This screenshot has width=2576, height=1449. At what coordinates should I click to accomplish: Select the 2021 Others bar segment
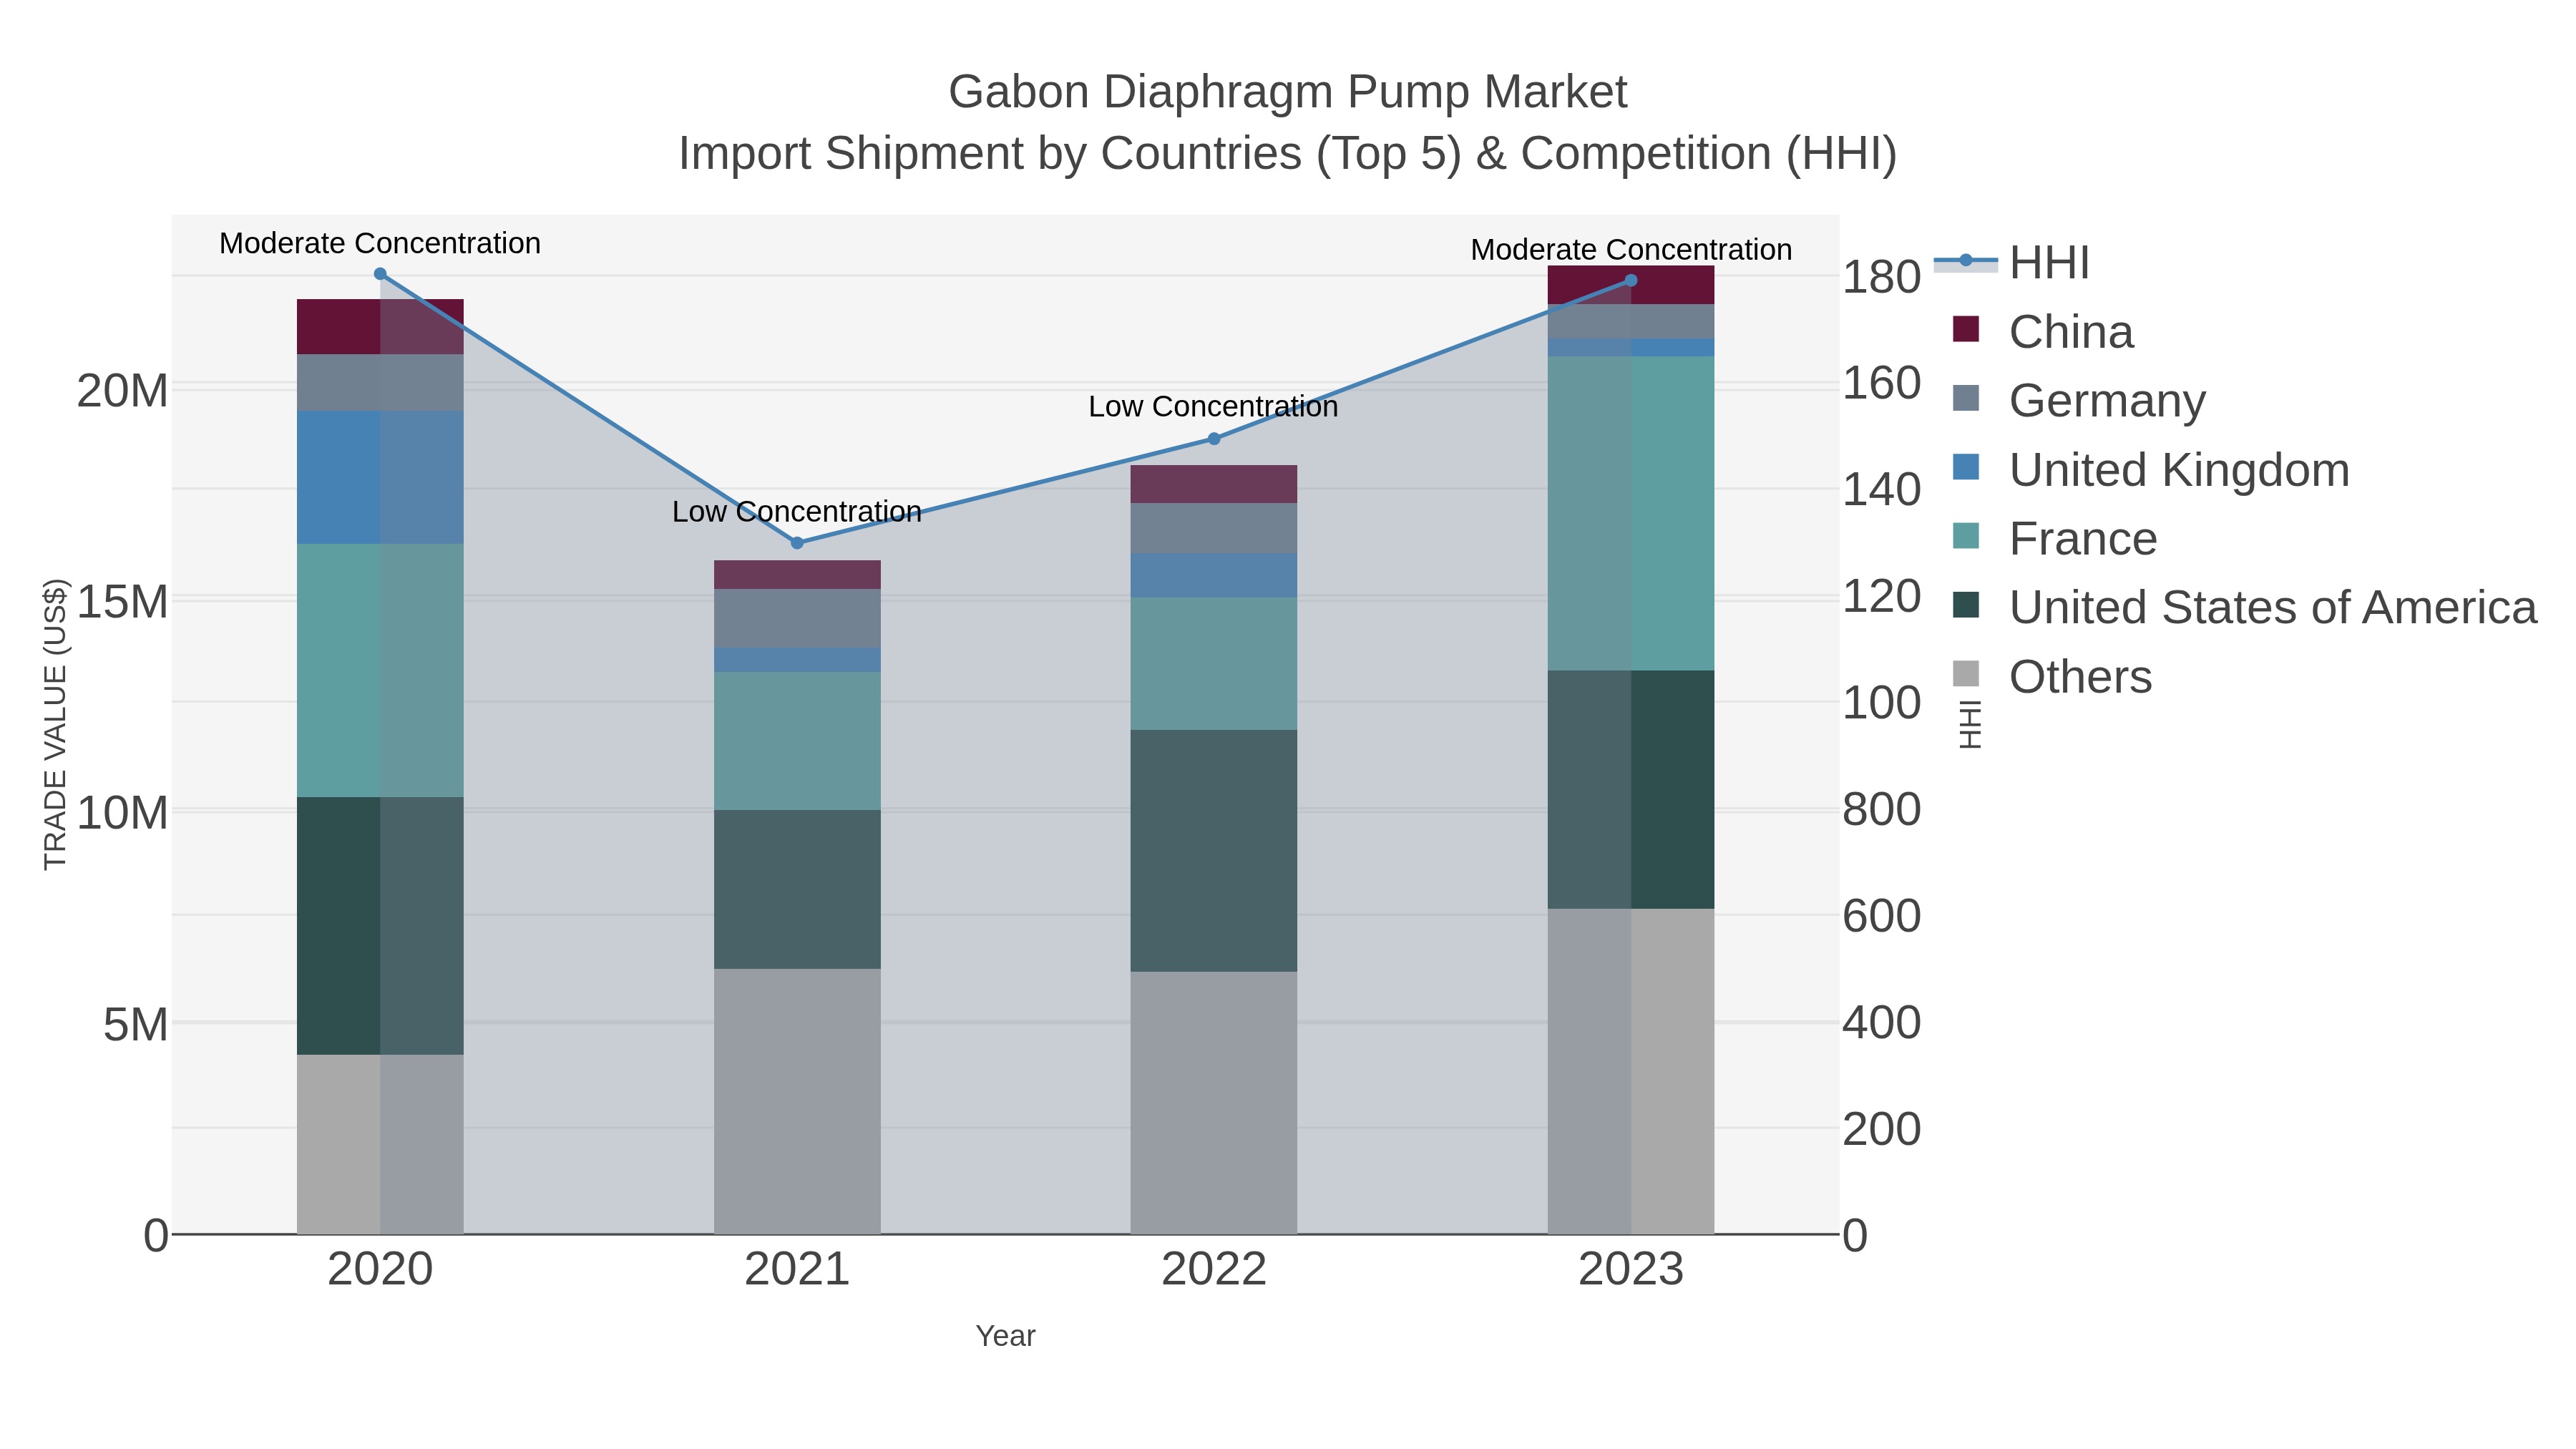tap(797, 1101)
